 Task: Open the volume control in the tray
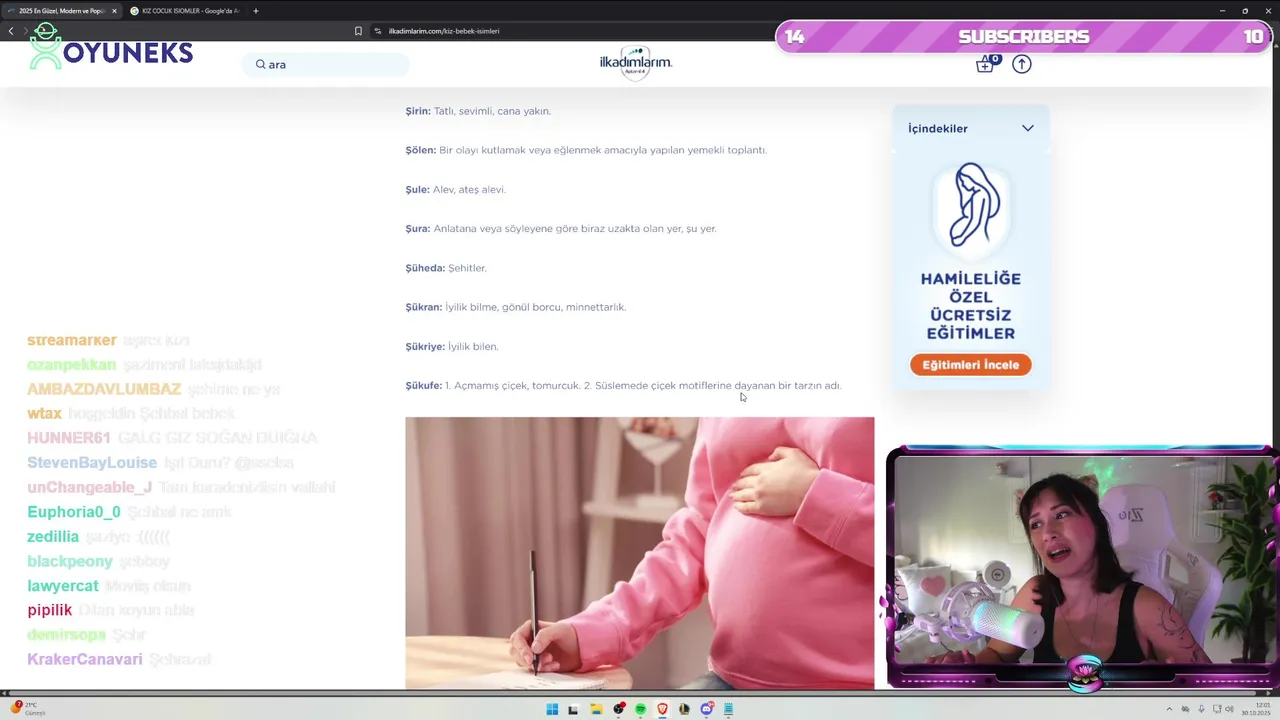[x=1230, y=709]
